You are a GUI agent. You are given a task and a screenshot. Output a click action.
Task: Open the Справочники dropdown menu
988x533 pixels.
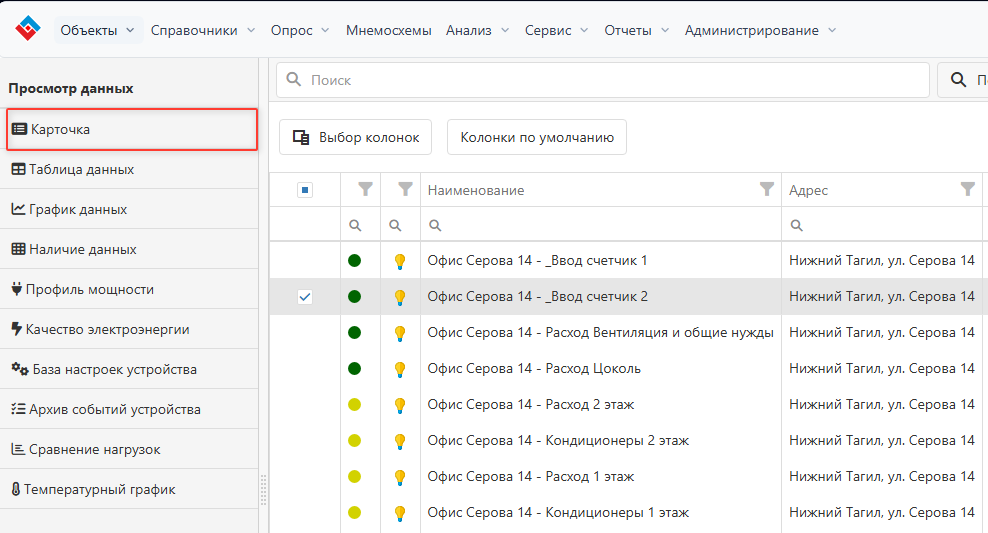203,30
